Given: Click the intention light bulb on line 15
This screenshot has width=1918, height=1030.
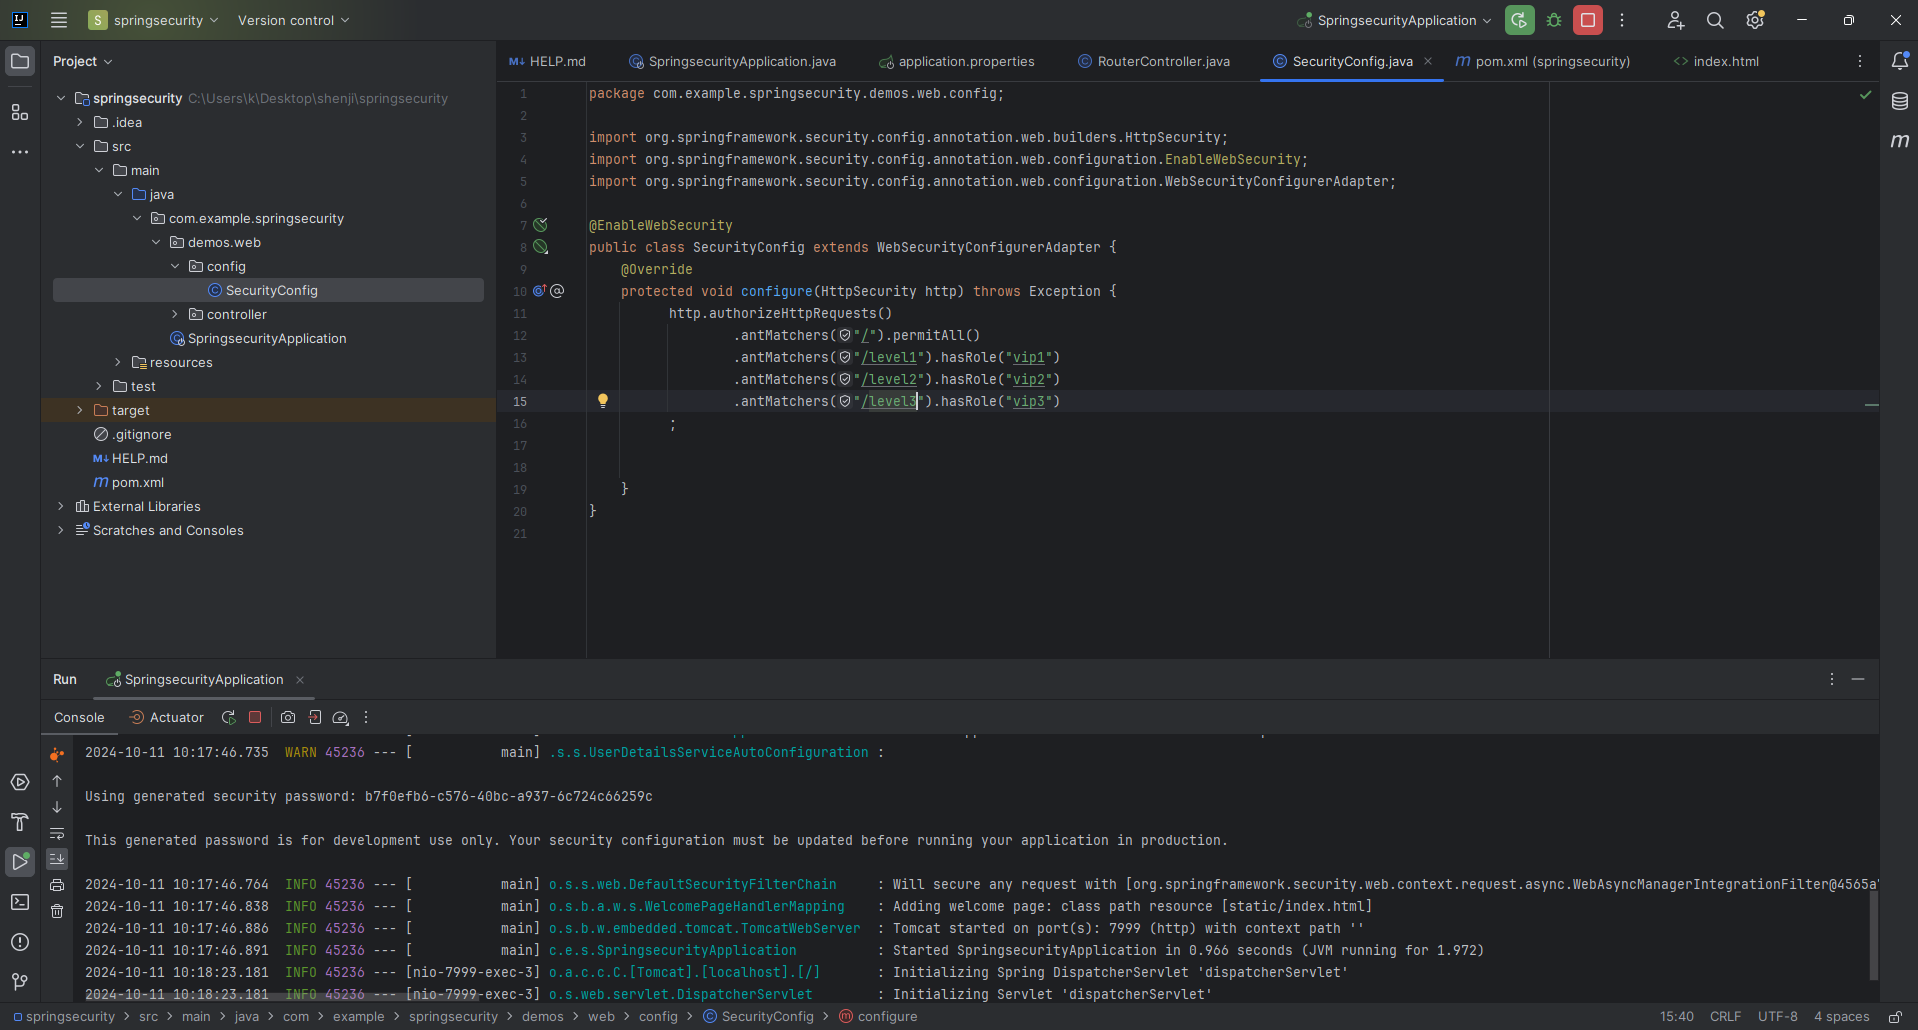Looking at the screenshot, I should pyautogui.click(x=603, y=400).
